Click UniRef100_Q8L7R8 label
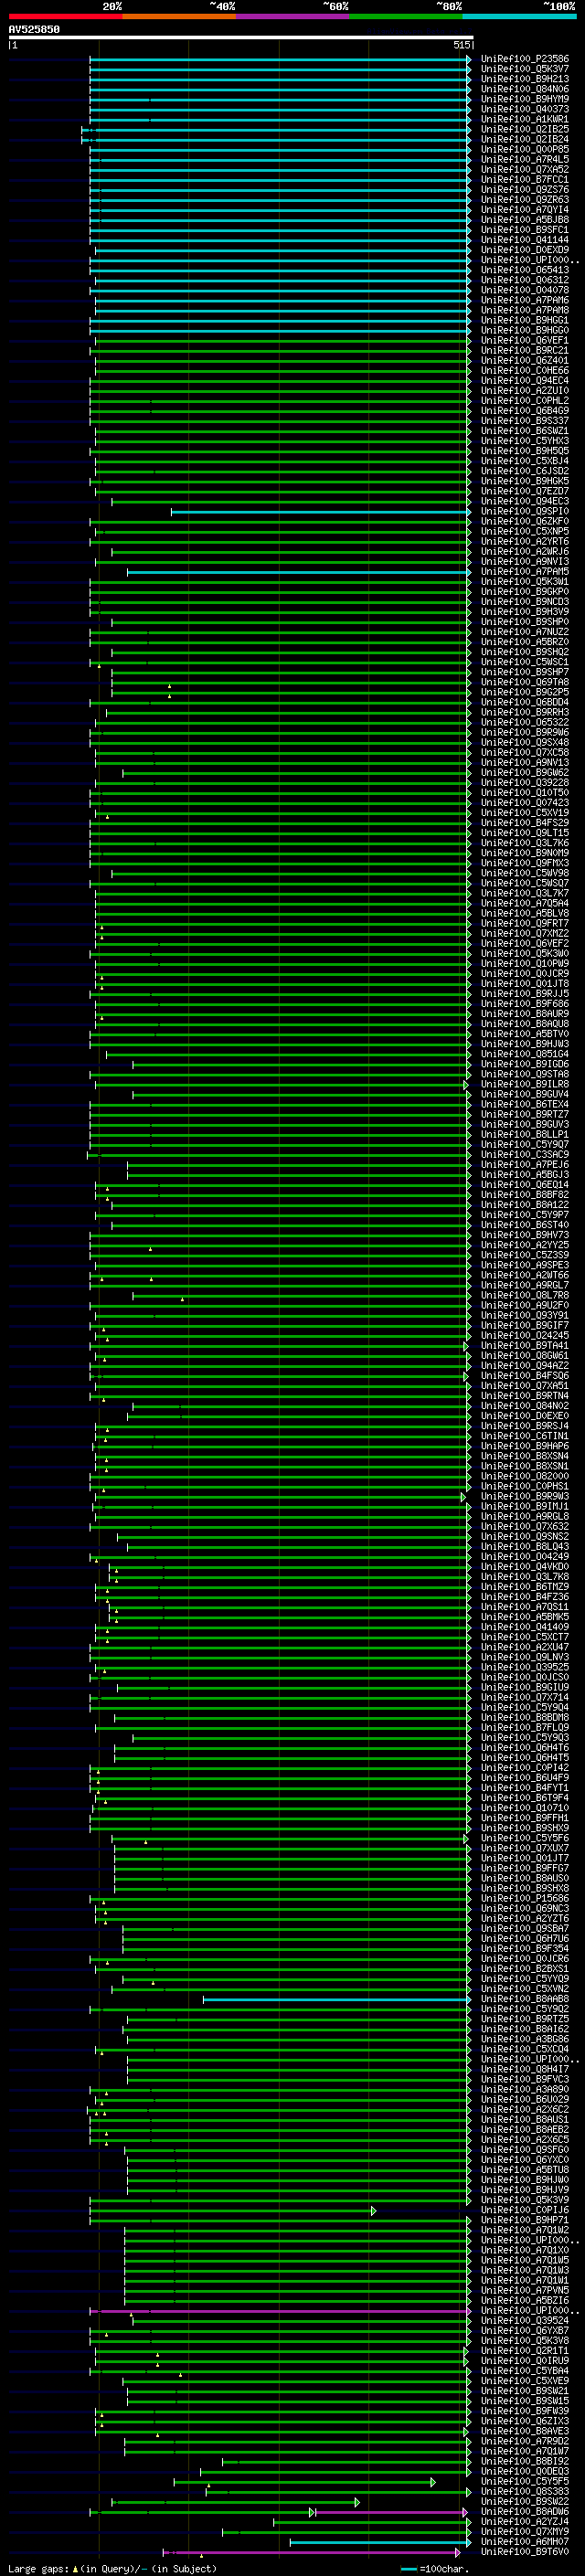 tap(525, 1295)
